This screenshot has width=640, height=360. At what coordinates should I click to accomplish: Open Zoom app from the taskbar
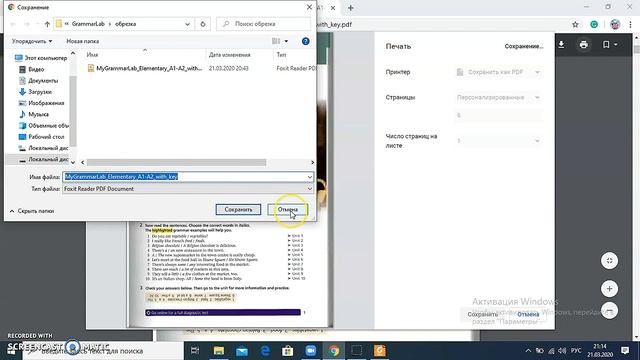tap(311, 351)
